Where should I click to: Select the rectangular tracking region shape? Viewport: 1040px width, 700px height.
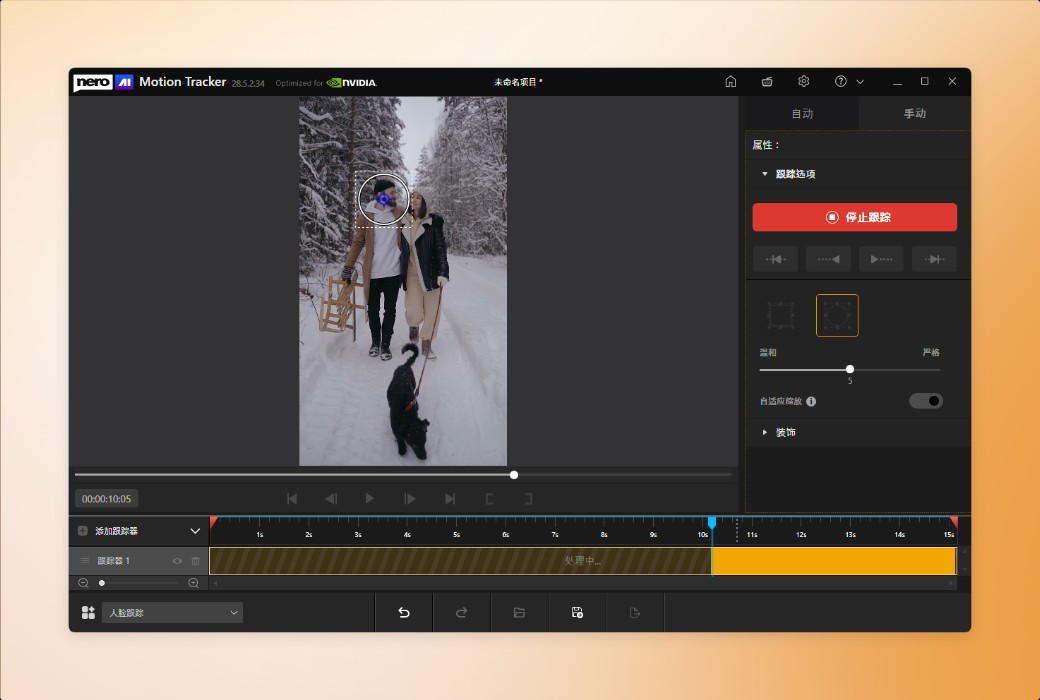(x=780, y=314)
